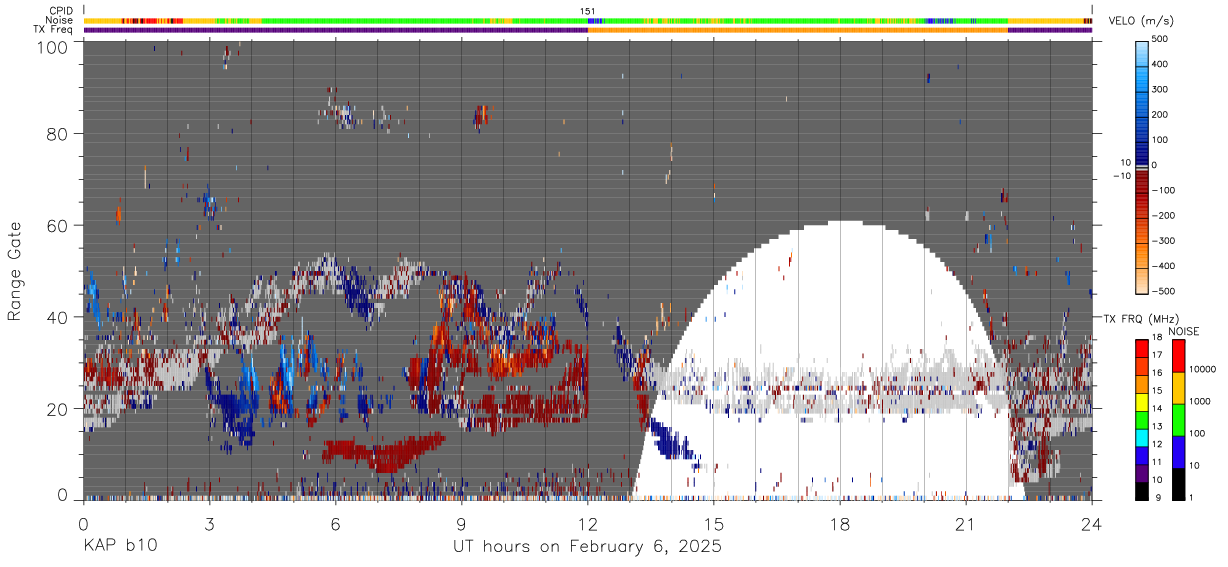1228x567 pixels.
Task: Click the '21' tick on the UT hours axis
Action: 966,524
